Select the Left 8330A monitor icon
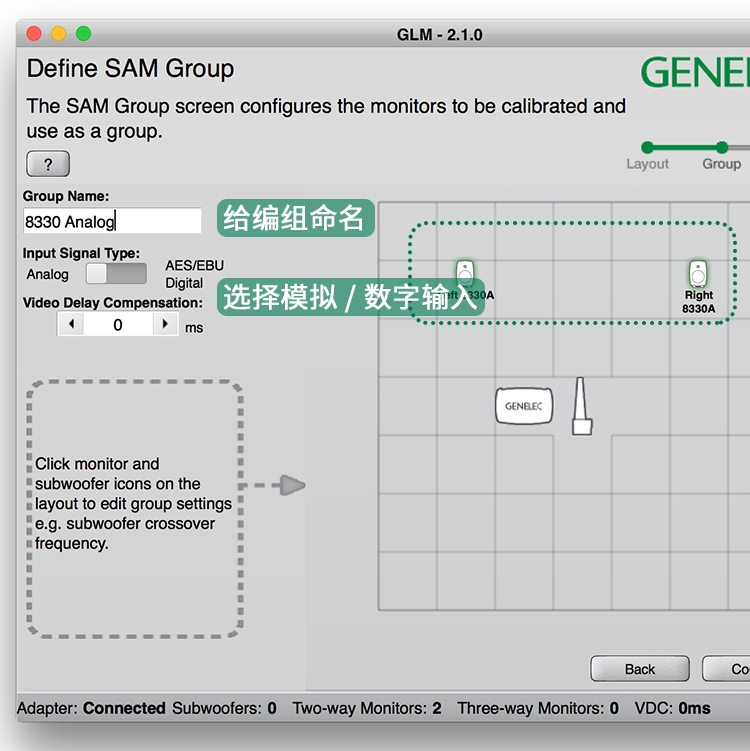The height and width of the screenshot is (751, 750). (465, 273)
